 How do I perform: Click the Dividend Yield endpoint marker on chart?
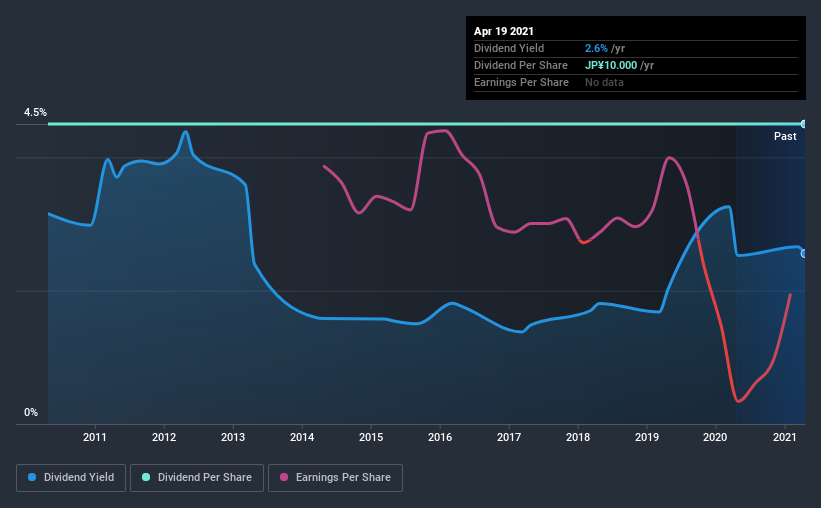(x=803, y=253)
